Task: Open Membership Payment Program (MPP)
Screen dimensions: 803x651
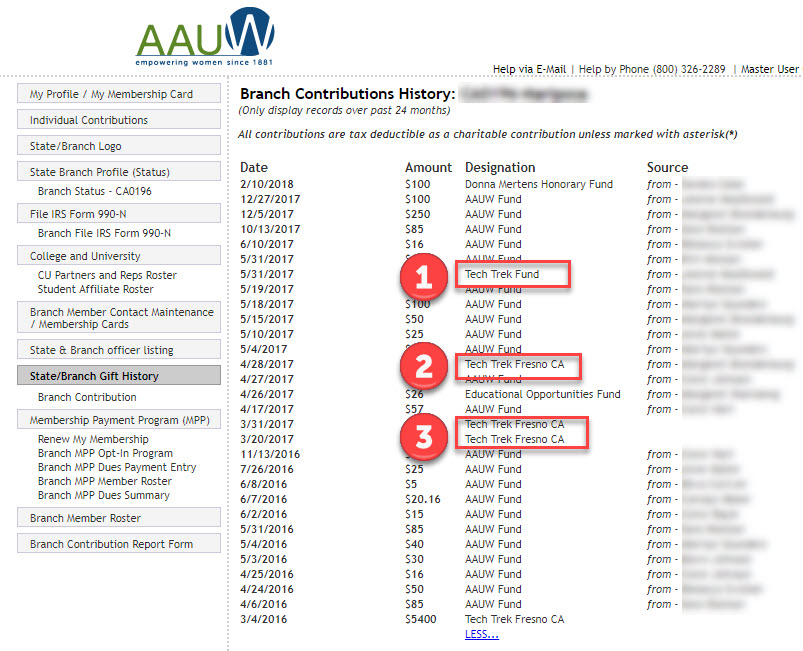Action: click(119, 419)
